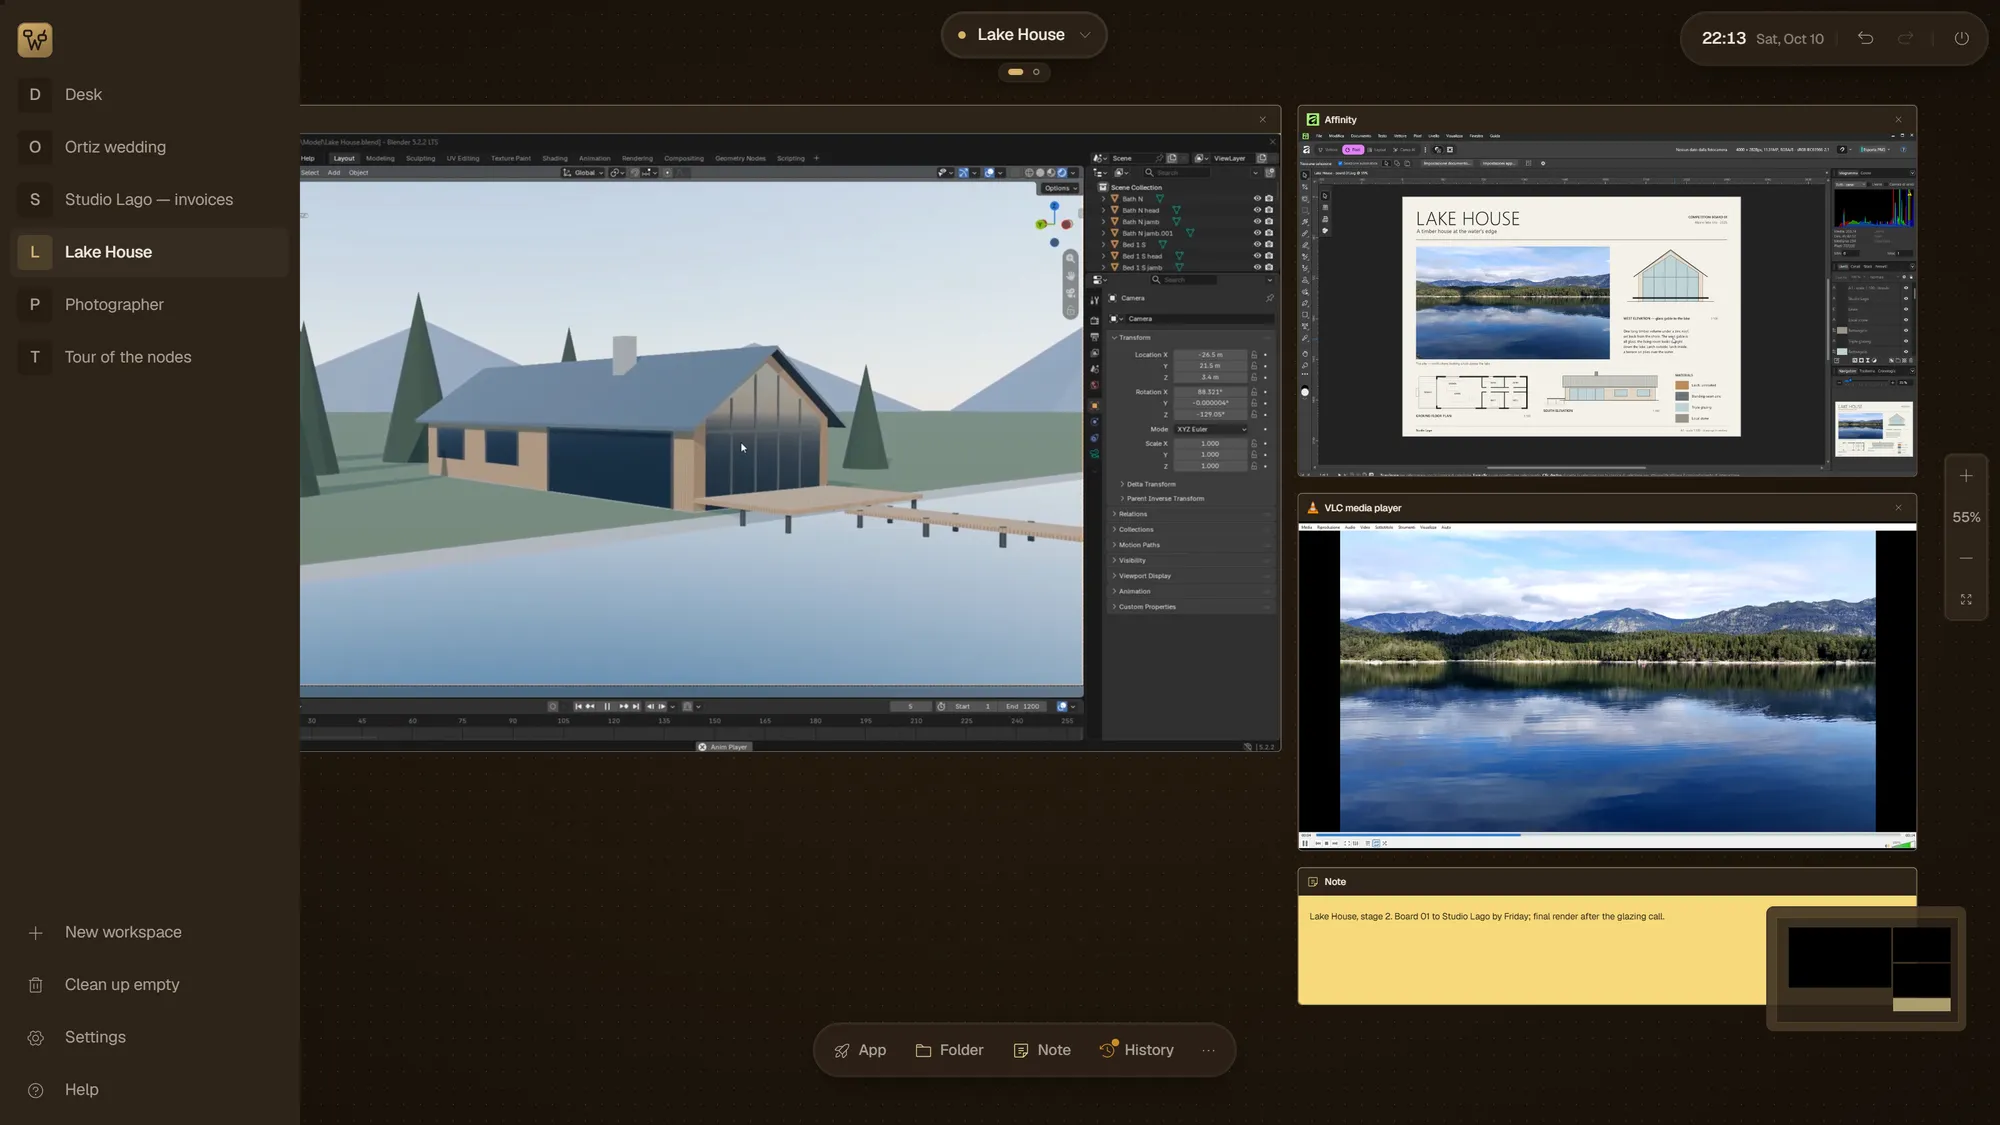Toggle the lock for Scale Z in Transform
Screen dimensions: 2000x1125
tap(1254, 466)
